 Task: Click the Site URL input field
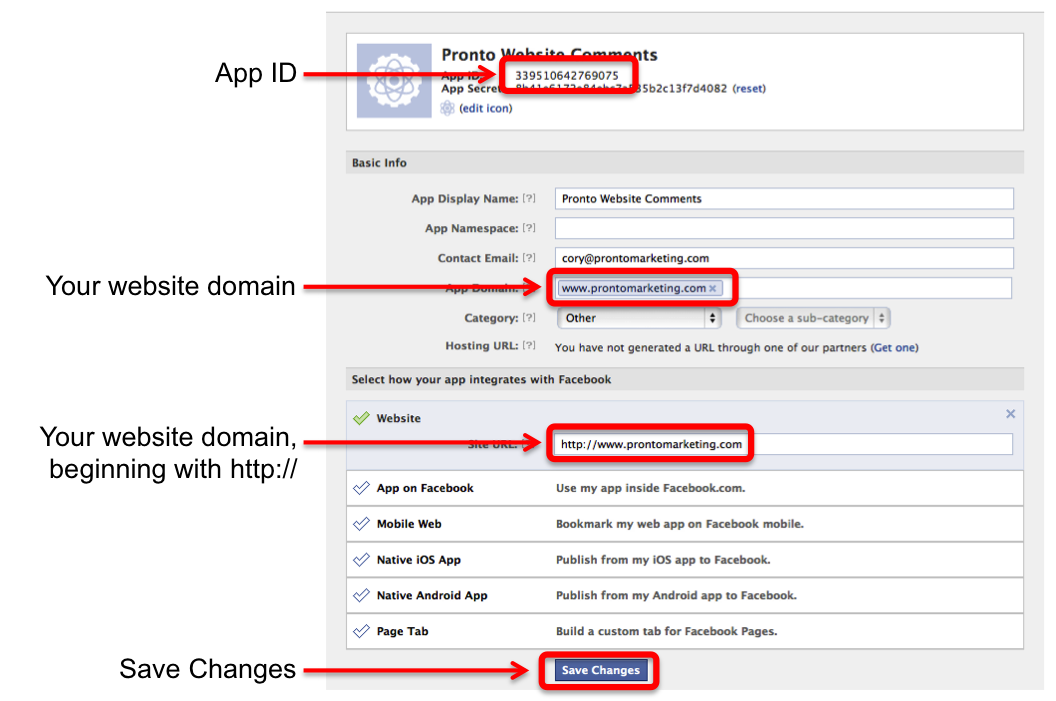click(x=783, y=444)
